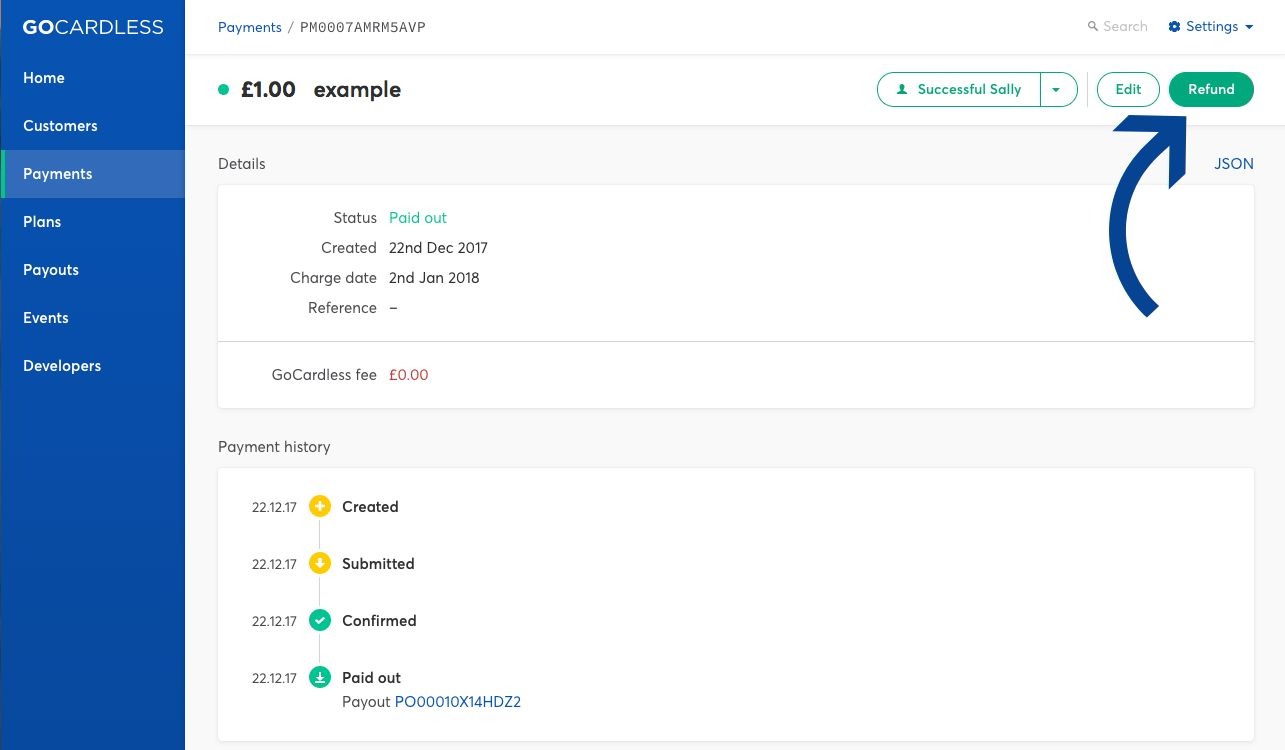Click the GoCardless logo
The height and width of the screenshot is (750, 1285).
click(x=93, y=27)
